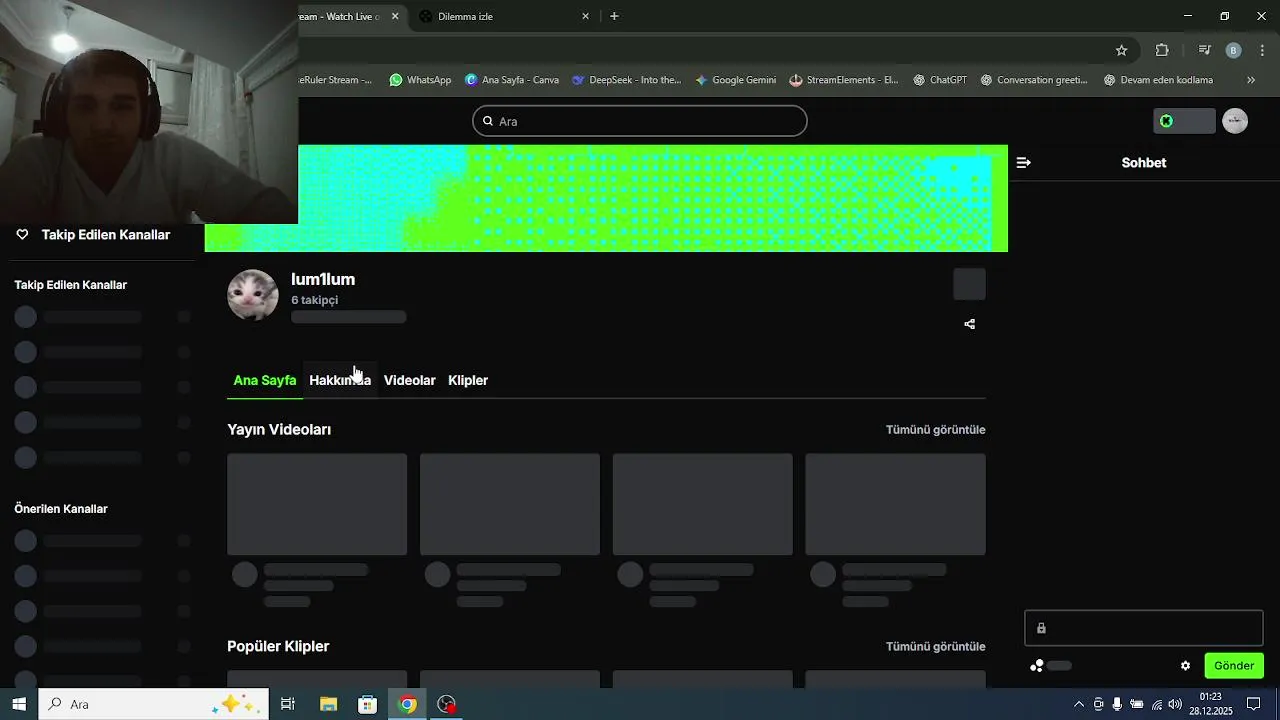Screen dimensions: 1280x720
Task: Open the Google Gemini bookmark
Action: coord(735,80)
